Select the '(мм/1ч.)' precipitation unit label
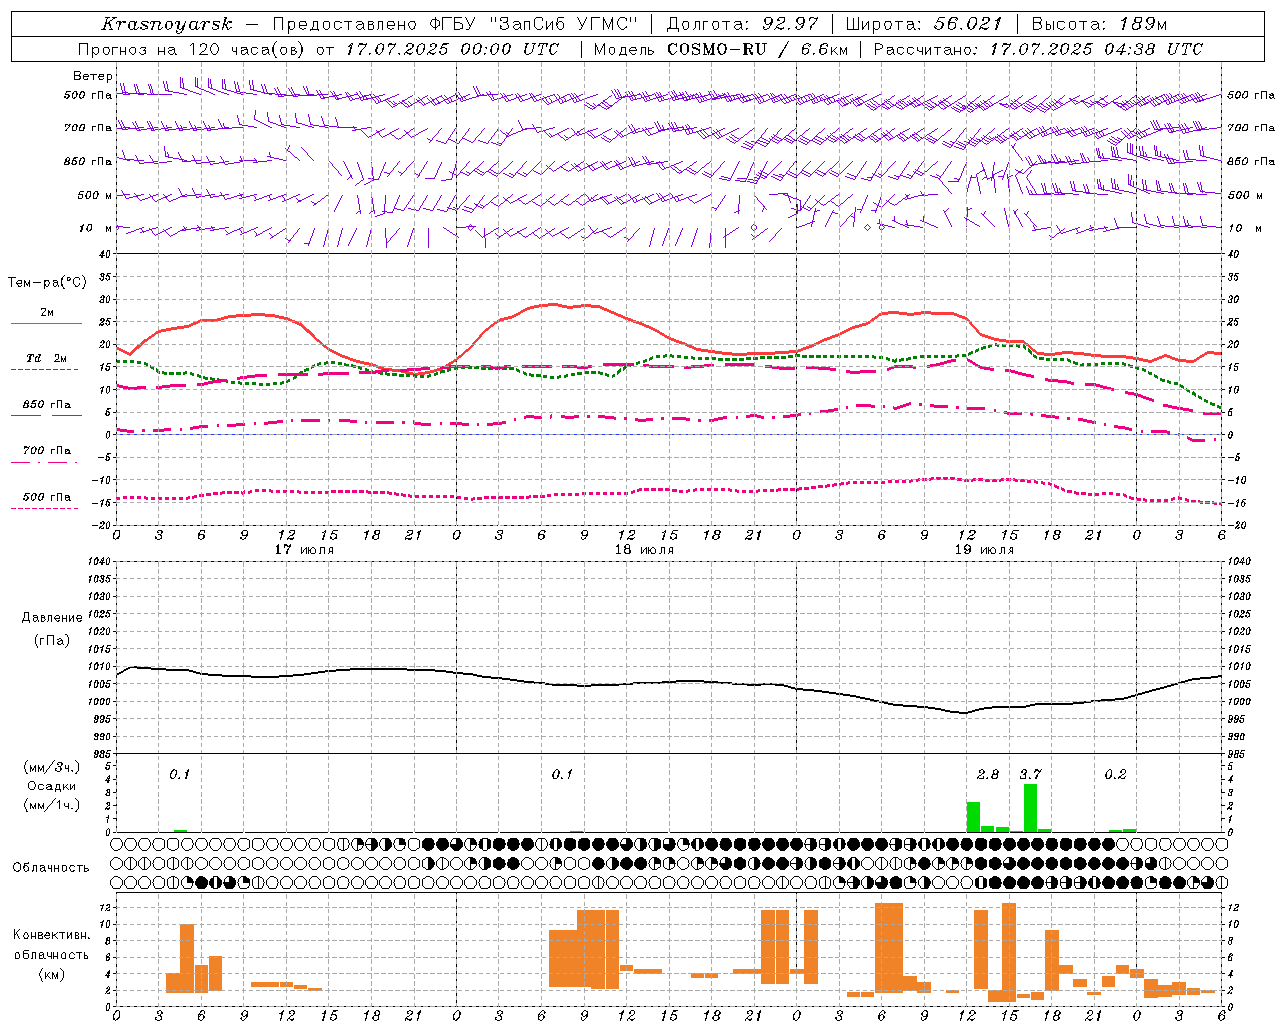Viewport: 1280px width, 1024px height. tap(52, 805)
